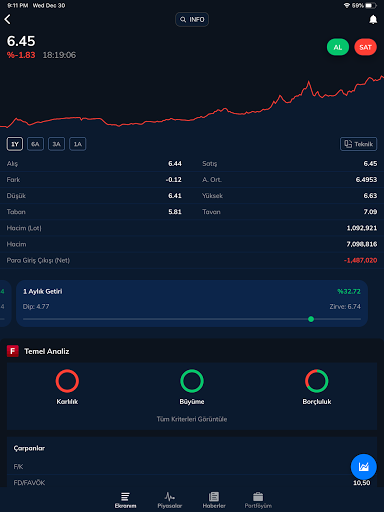Open the Borçluluk ring indicator
The image size is (384, 512).
coord(317,381)
